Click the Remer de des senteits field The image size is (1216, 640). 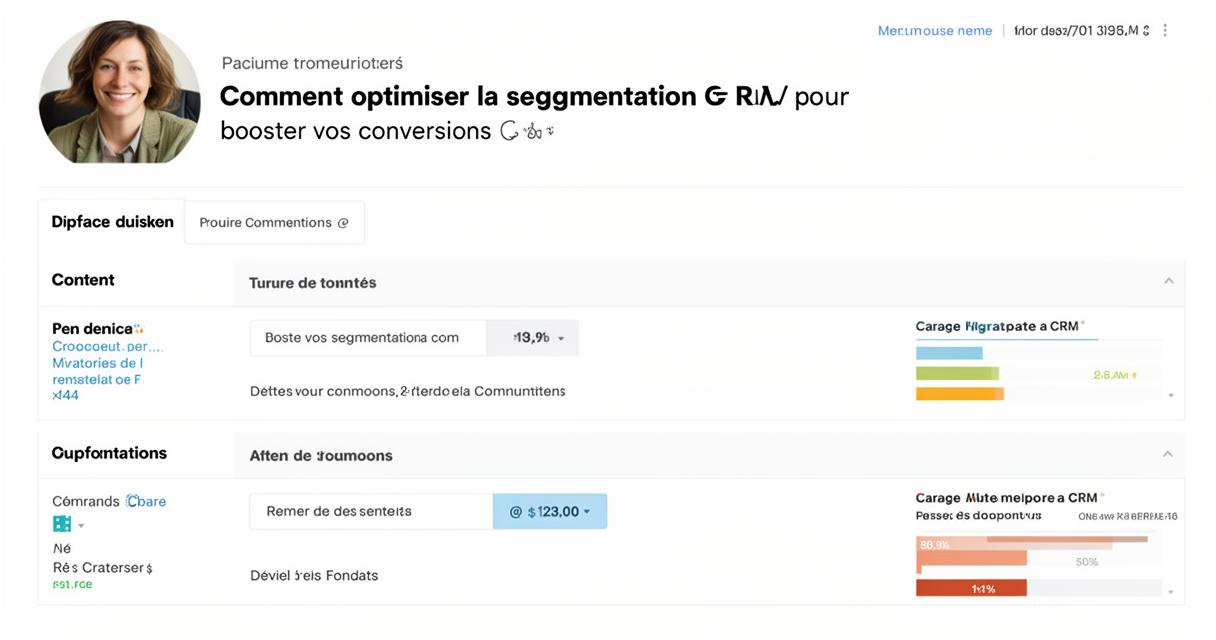(x=371, y=511)
